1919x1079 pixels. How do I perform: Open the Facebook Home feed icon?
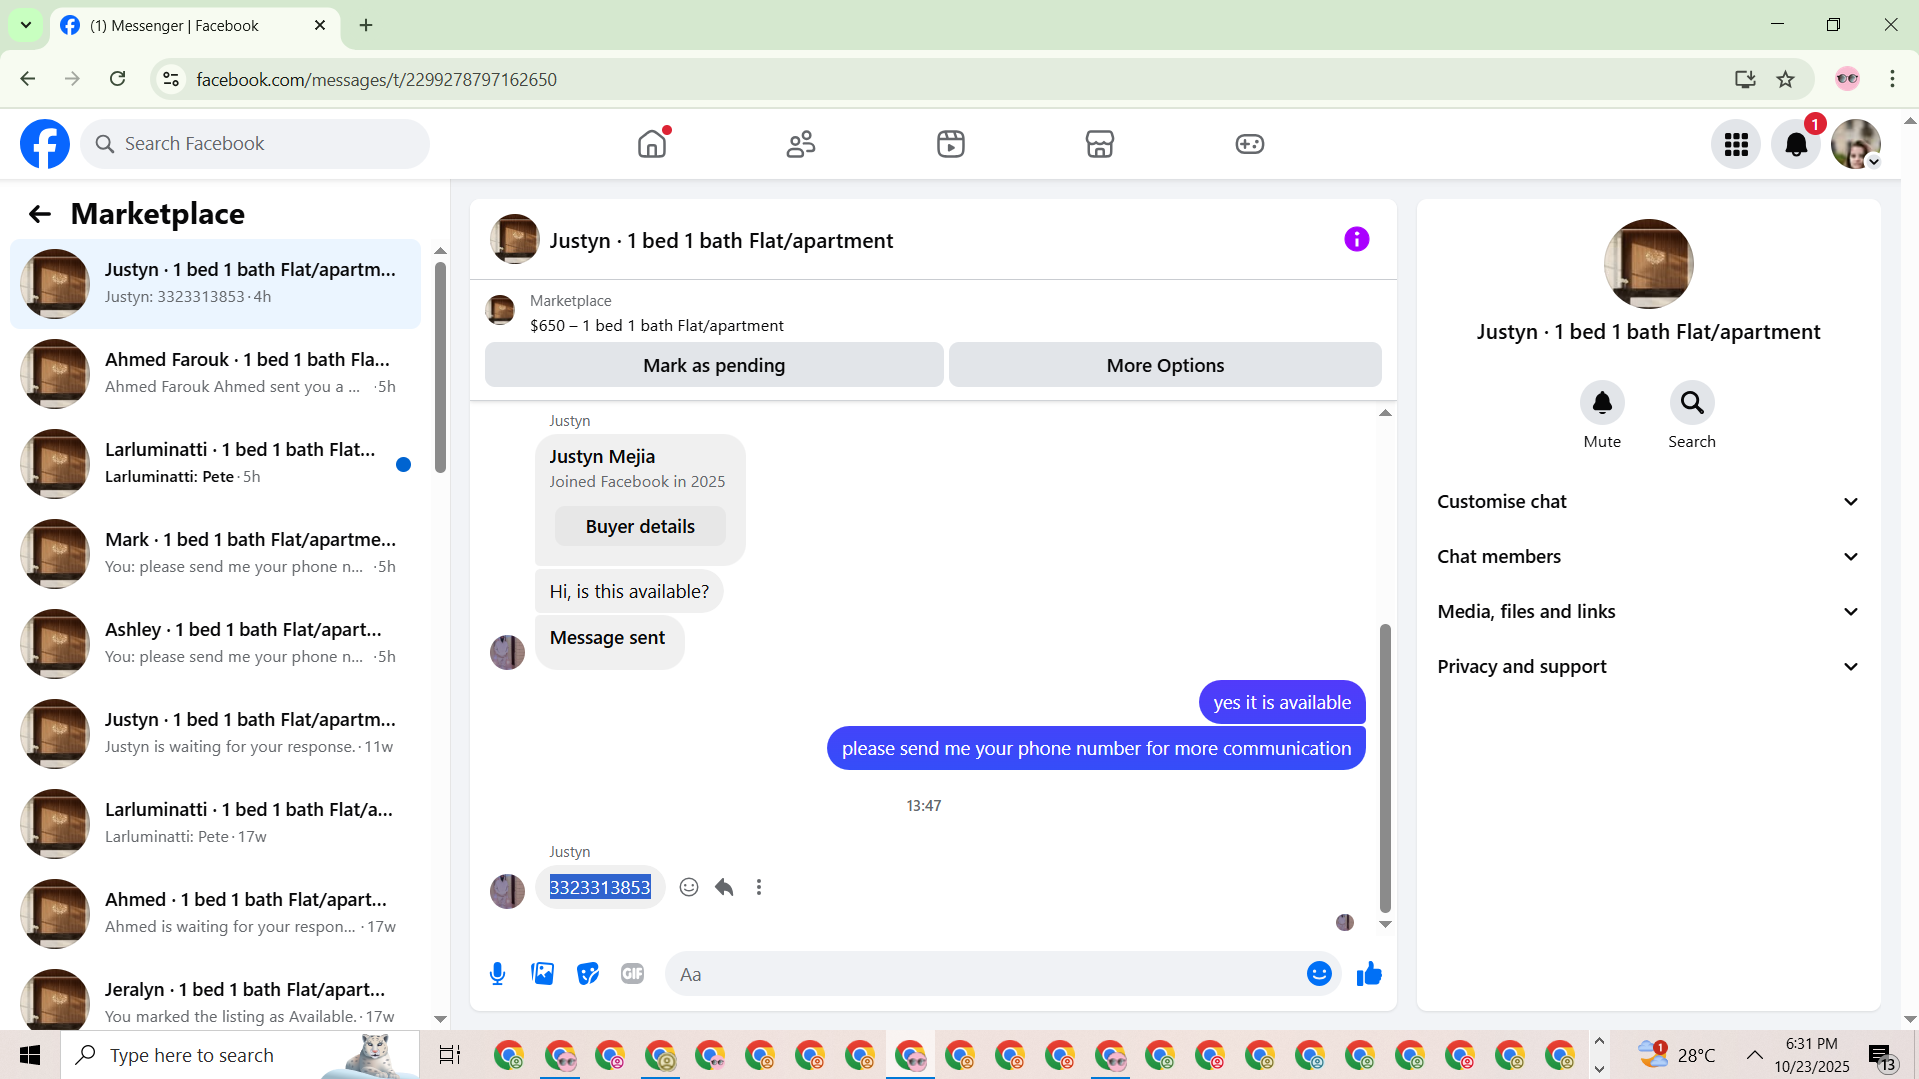point(652,144)
